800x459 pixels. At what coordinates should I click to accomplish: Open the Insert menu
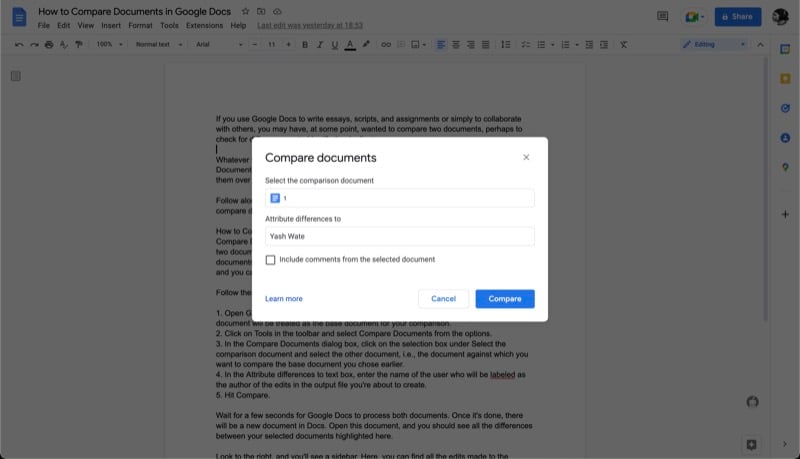click(111, 26)
